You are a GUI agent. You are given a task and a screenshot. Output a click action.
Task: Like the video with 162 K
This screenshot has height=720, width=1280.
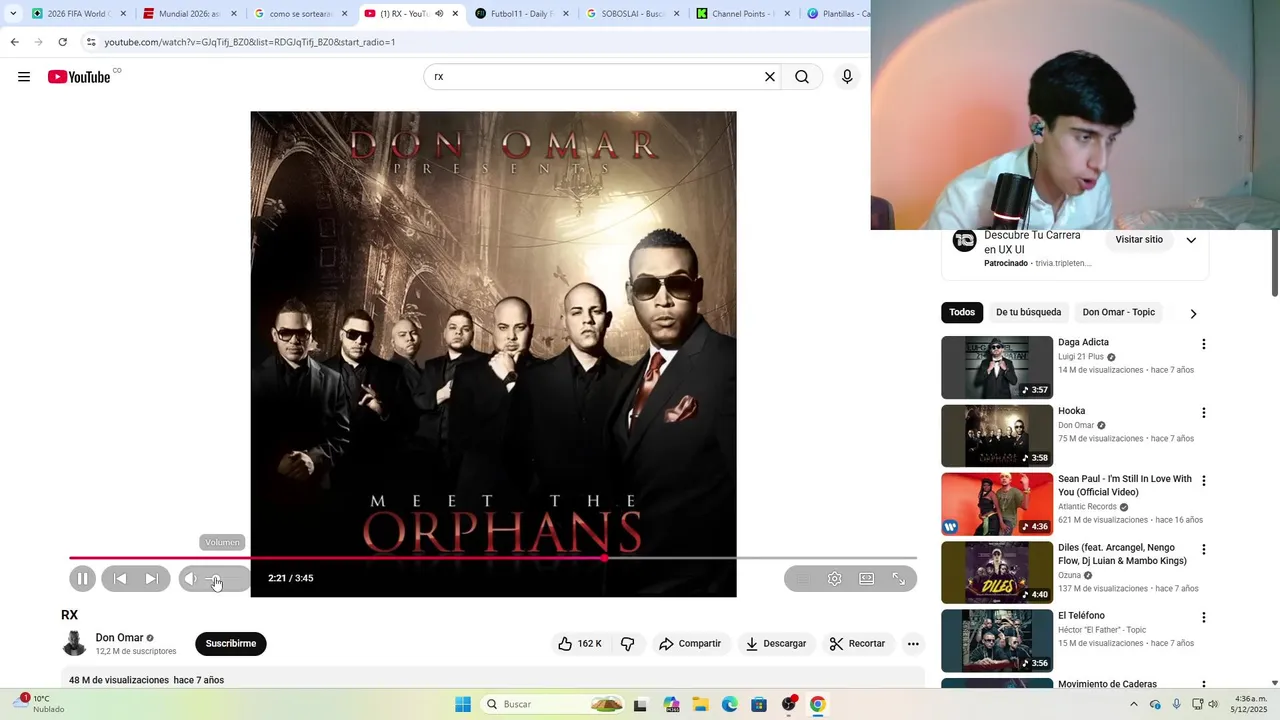(x=580, y=644)
